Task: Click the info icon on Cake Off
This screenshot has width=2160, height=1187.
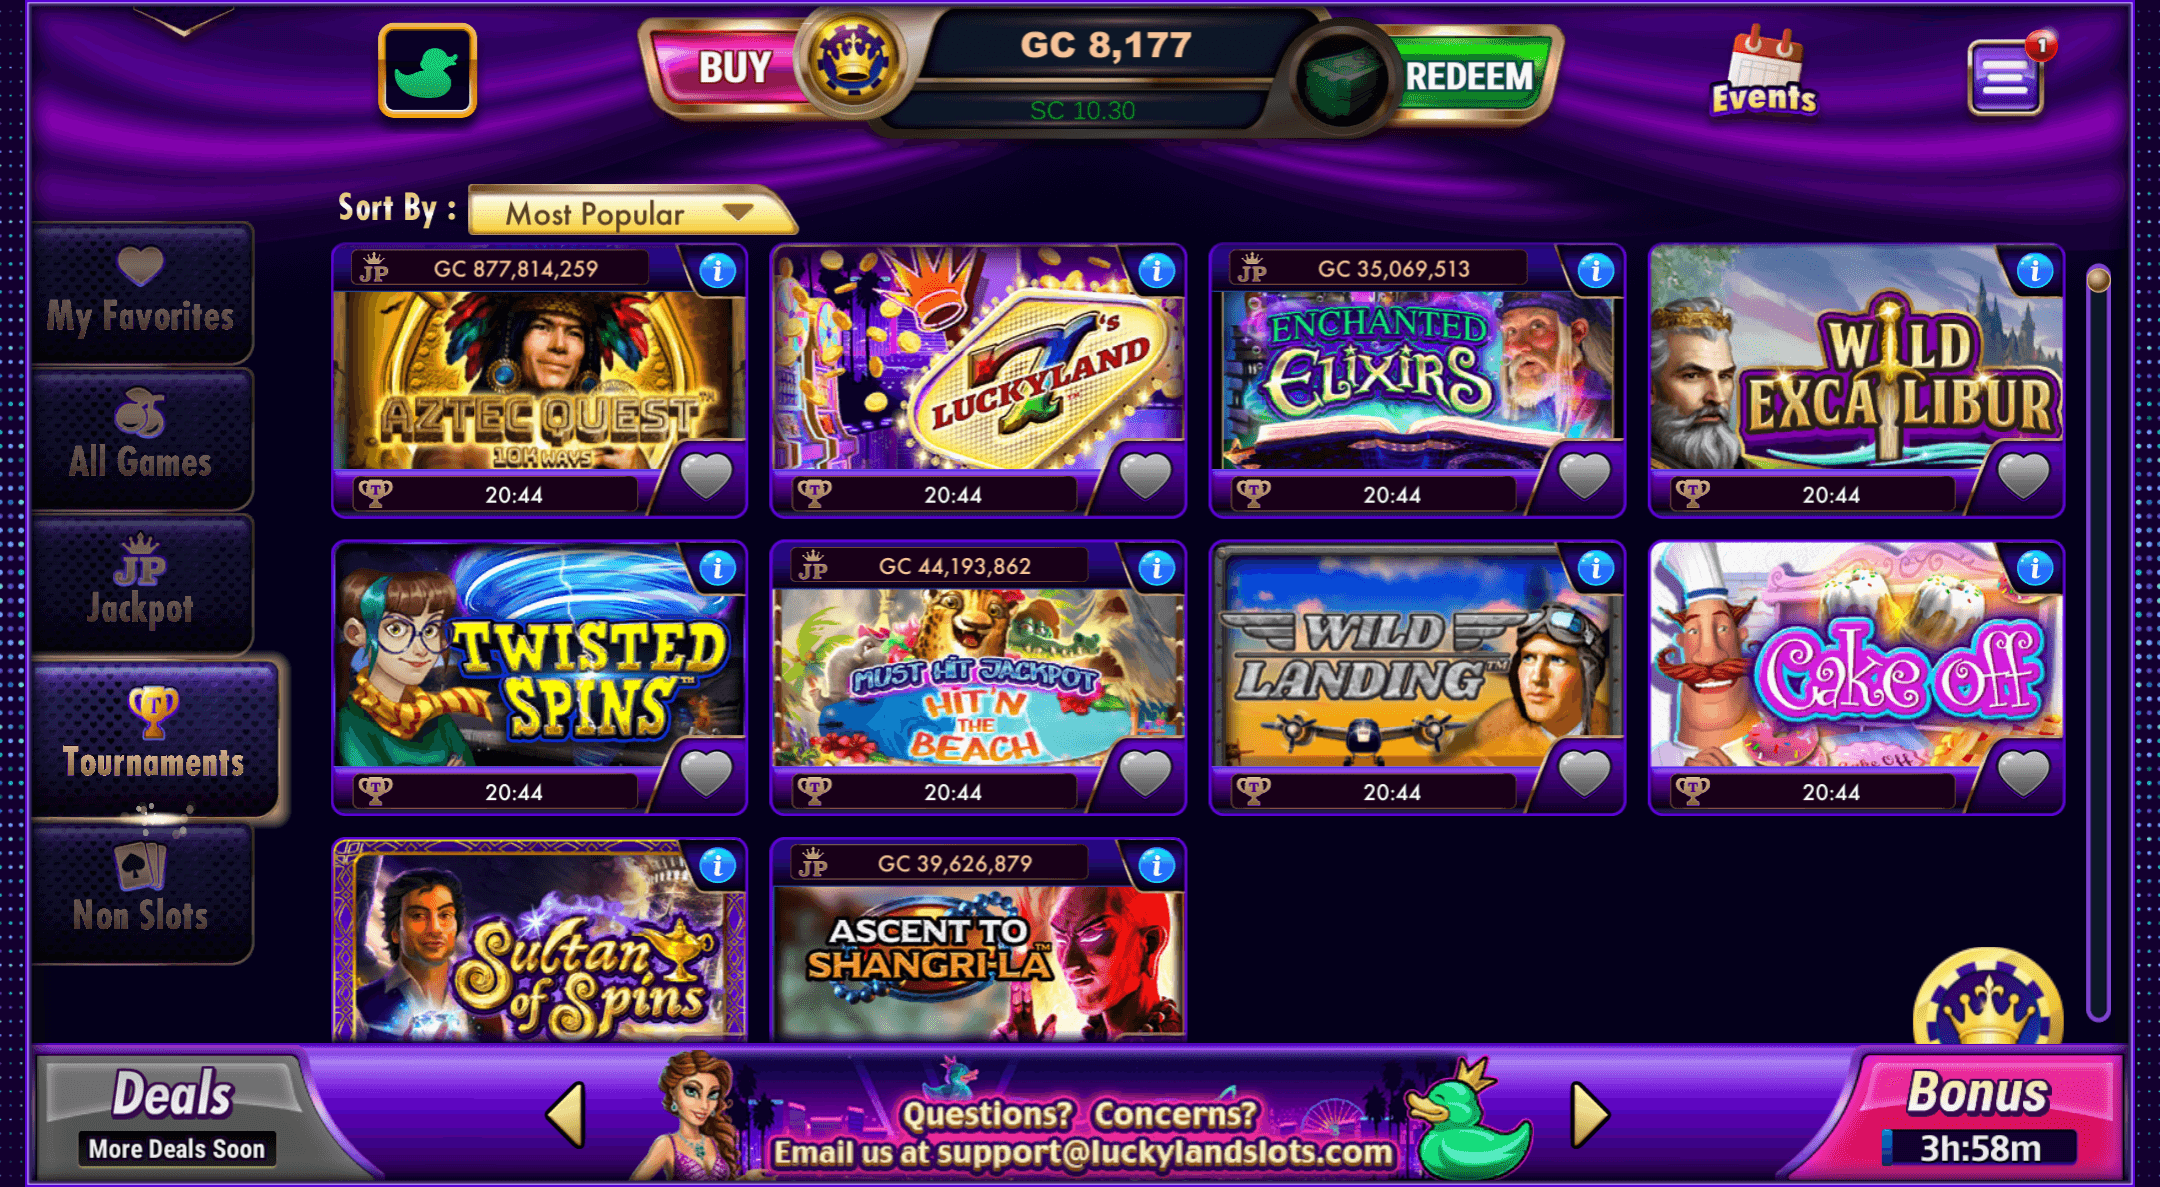Action: [2034, 568]
